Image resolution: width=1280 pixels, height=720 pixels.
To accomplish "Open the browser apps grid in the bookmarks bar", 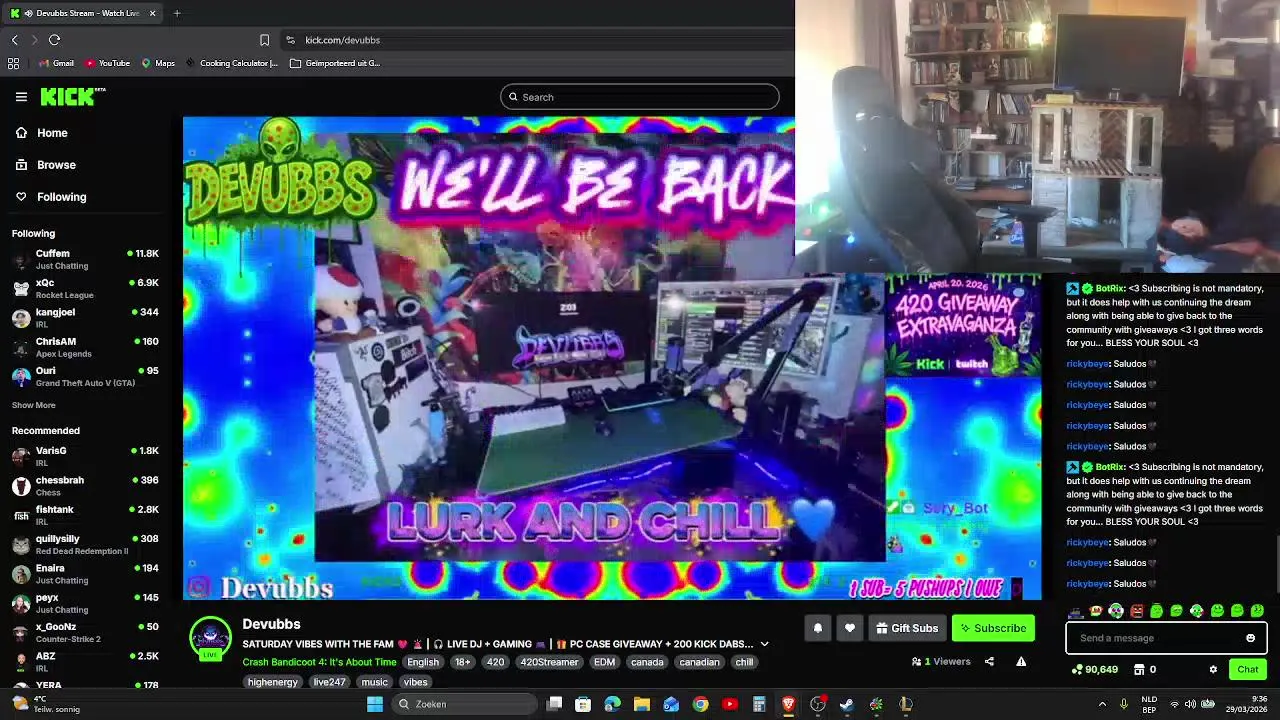I will coord(13,63).
